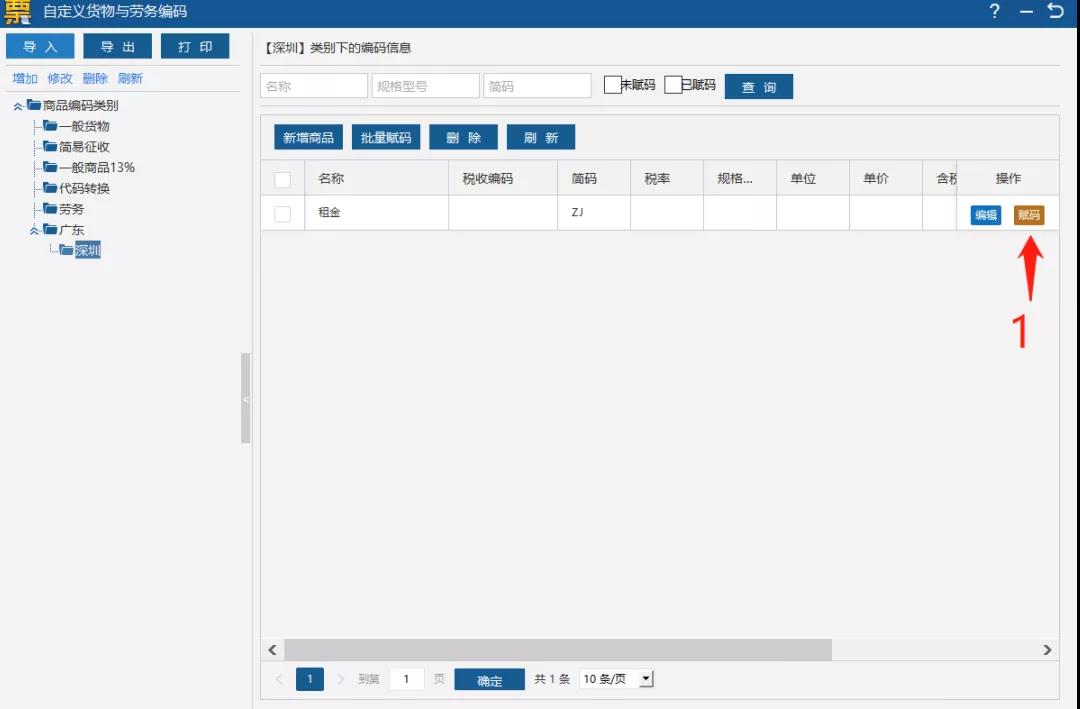The image size is (1080, 709).
Task: Minimize the window with the dash icon
Action: pos(1026,12)
